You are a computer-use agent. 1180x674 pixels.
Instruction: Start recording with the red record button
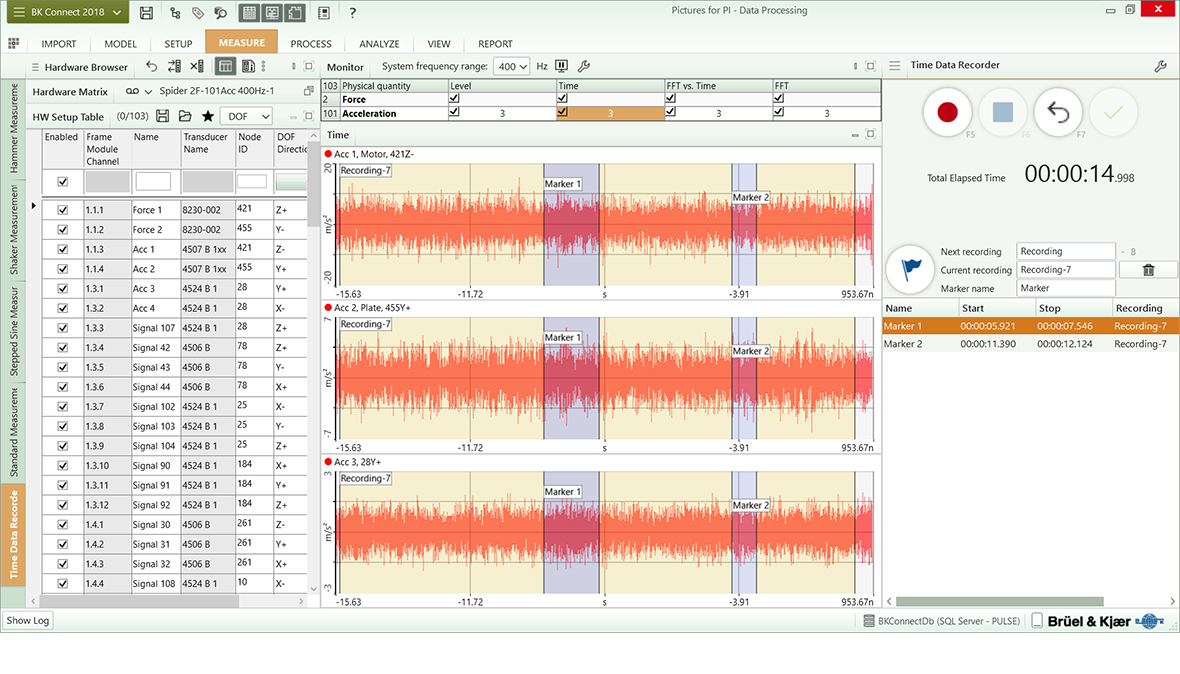click(947, 113)
